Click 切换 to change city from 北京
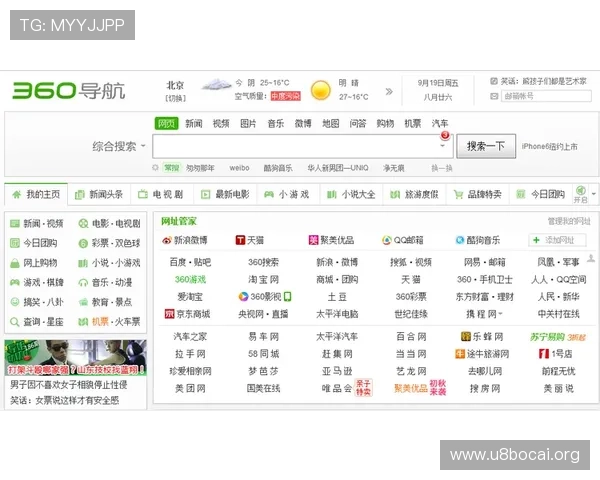The image size is (600, 480). (x=176, y=98)
